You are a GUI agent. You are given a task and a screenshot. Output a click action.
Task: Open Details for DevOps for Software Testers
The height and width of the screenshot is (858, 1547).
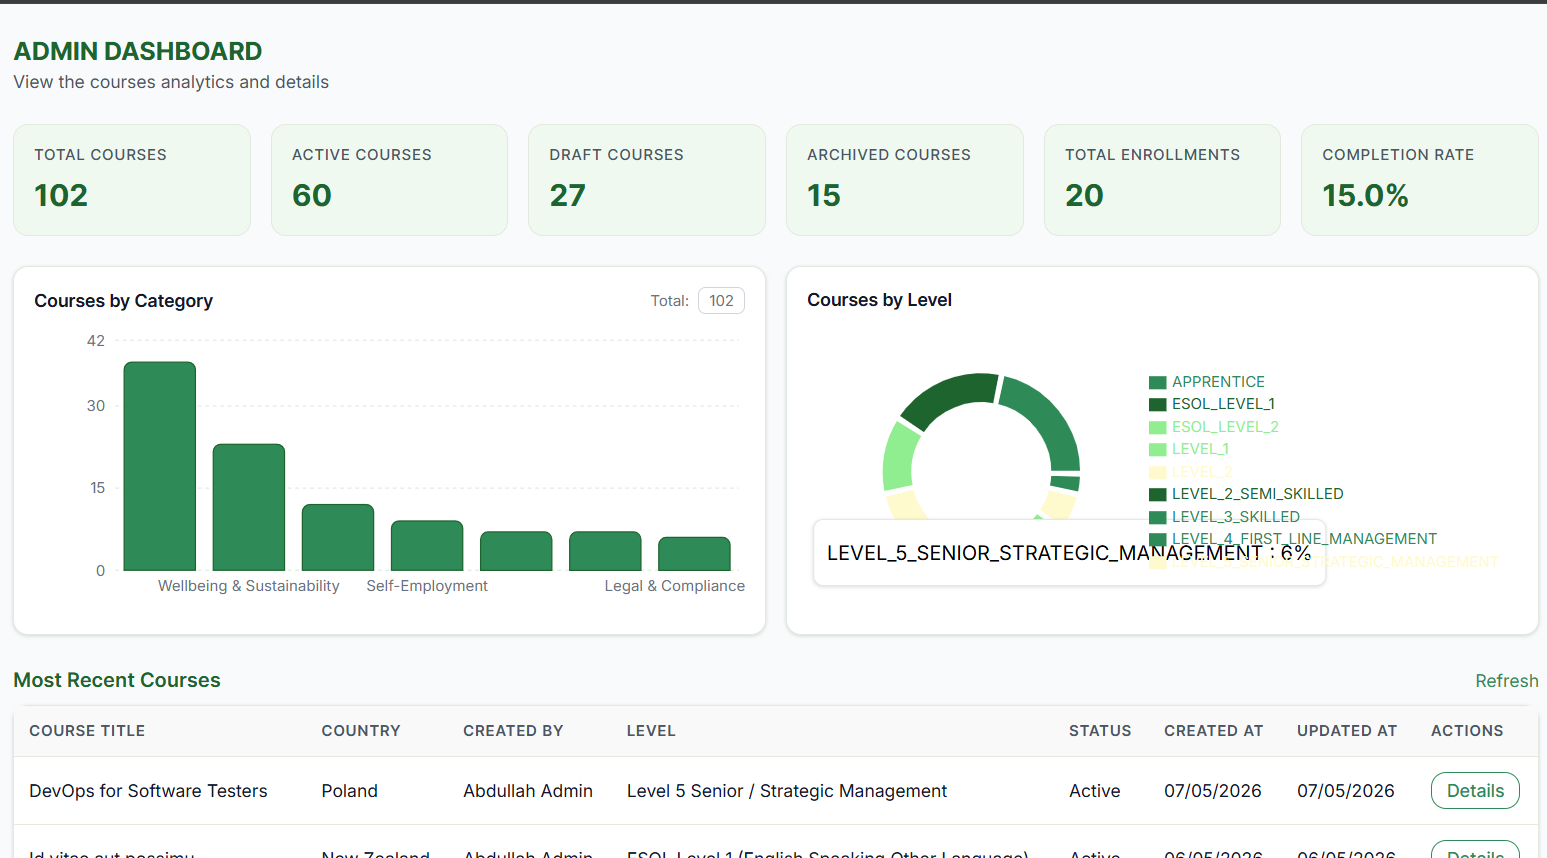(x=1475, y=790)
